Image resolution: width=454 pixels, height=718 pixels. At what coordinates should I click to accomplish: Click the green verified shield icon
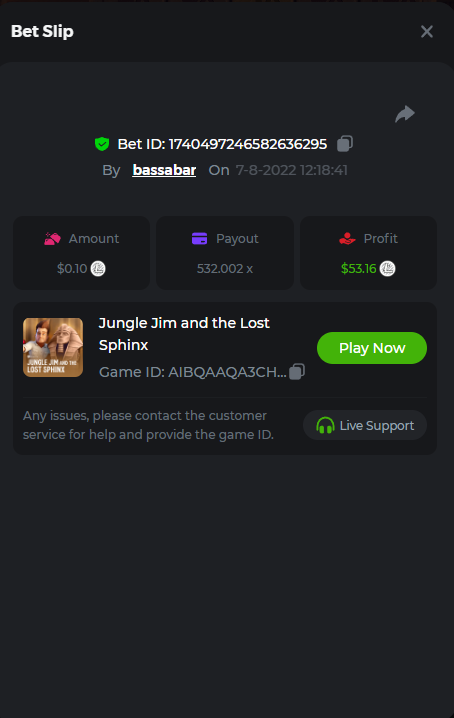[102, 144]
